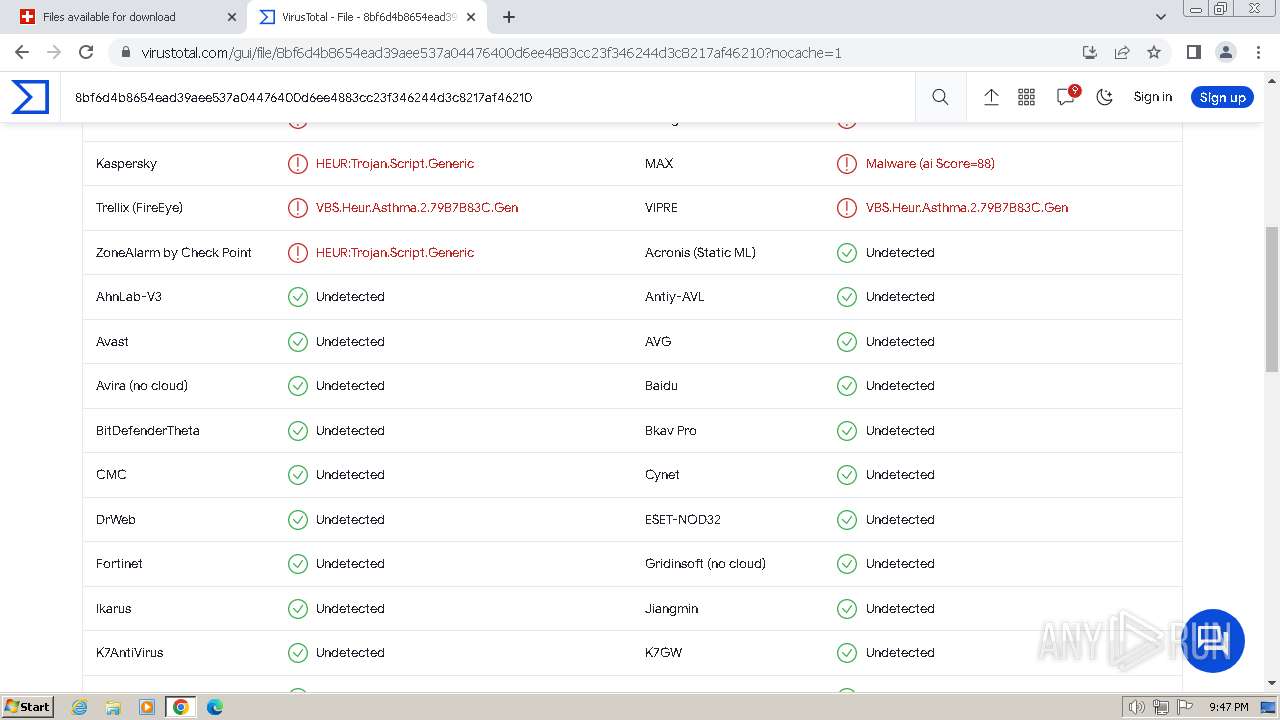Click MAX Malware (ai Score=88) result

tap(930, 164)
